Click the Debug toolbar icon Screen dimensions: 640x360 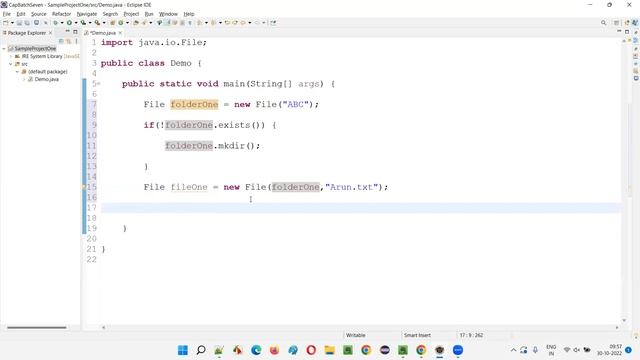point(56,23)
